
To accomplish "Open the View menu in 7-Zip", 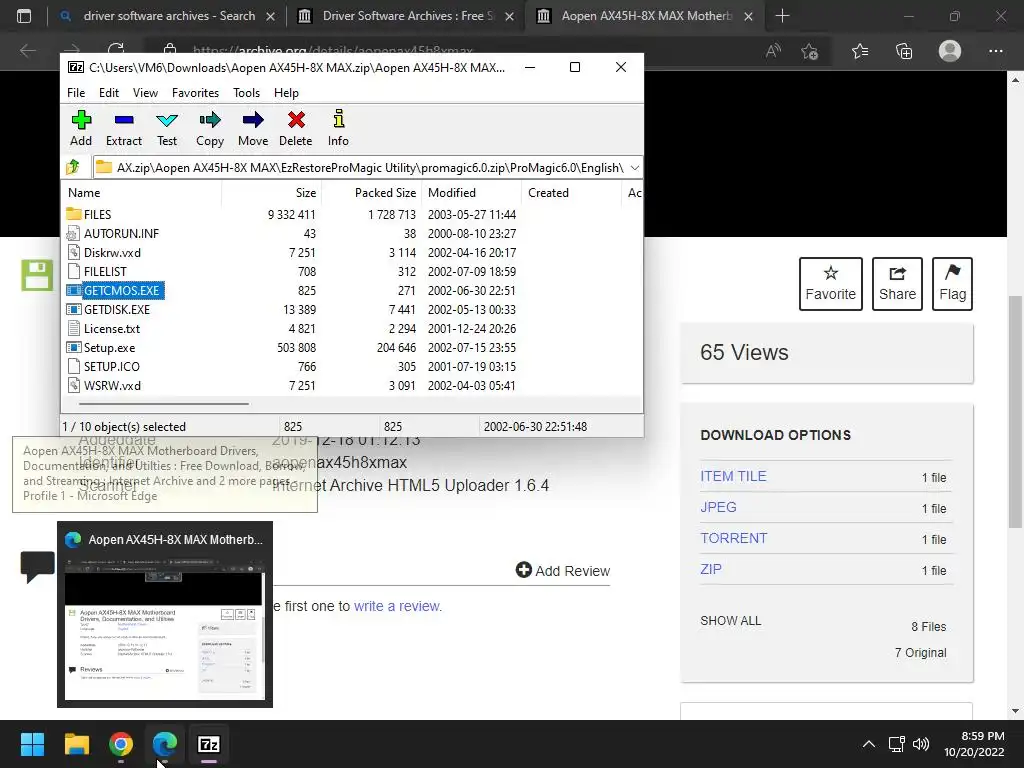I will 145,93.
